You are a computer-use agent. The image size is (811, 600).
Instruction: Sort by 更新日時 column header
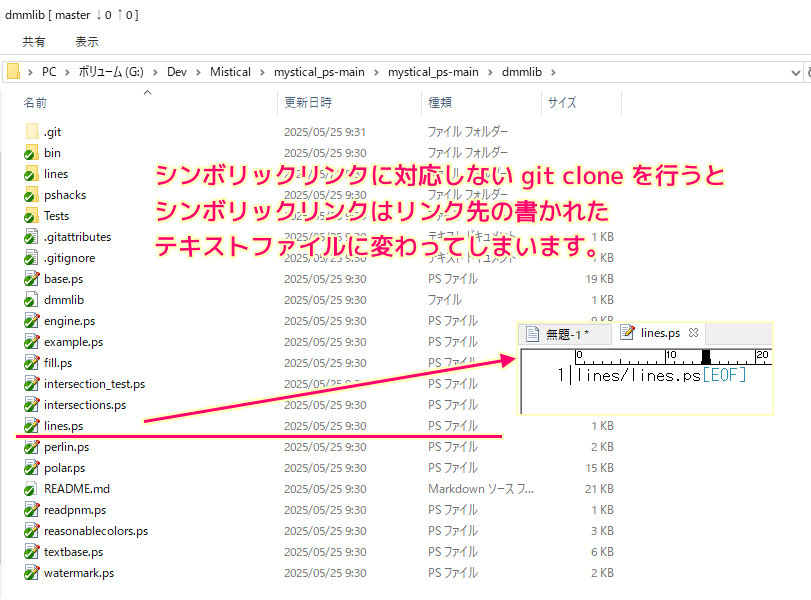point(308,102)
